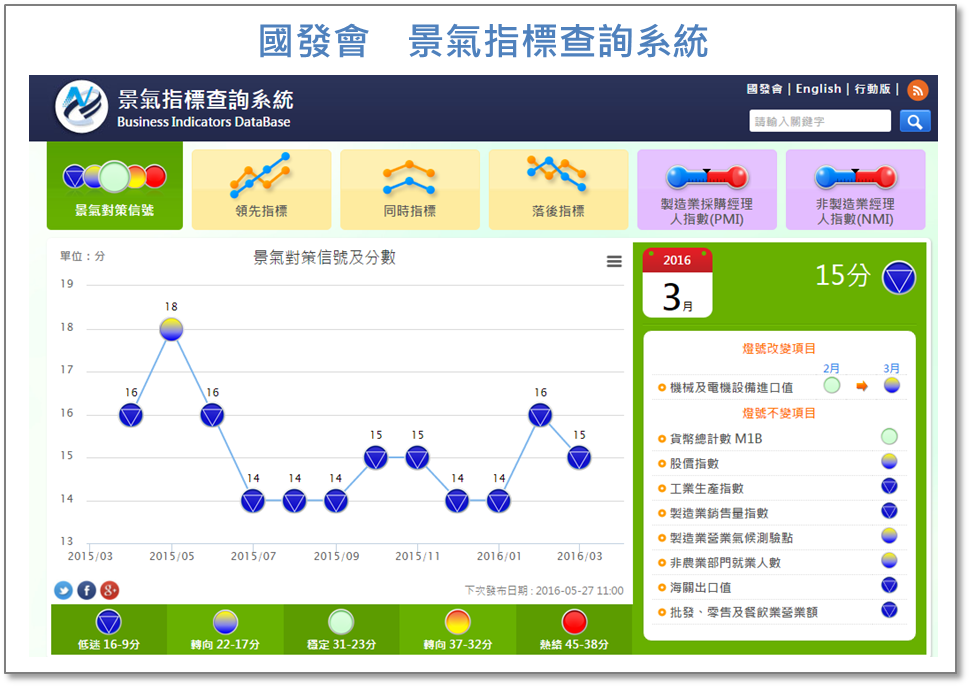
Task: Share the chart via the Twitter icon
Action: (x=62, y=590)
